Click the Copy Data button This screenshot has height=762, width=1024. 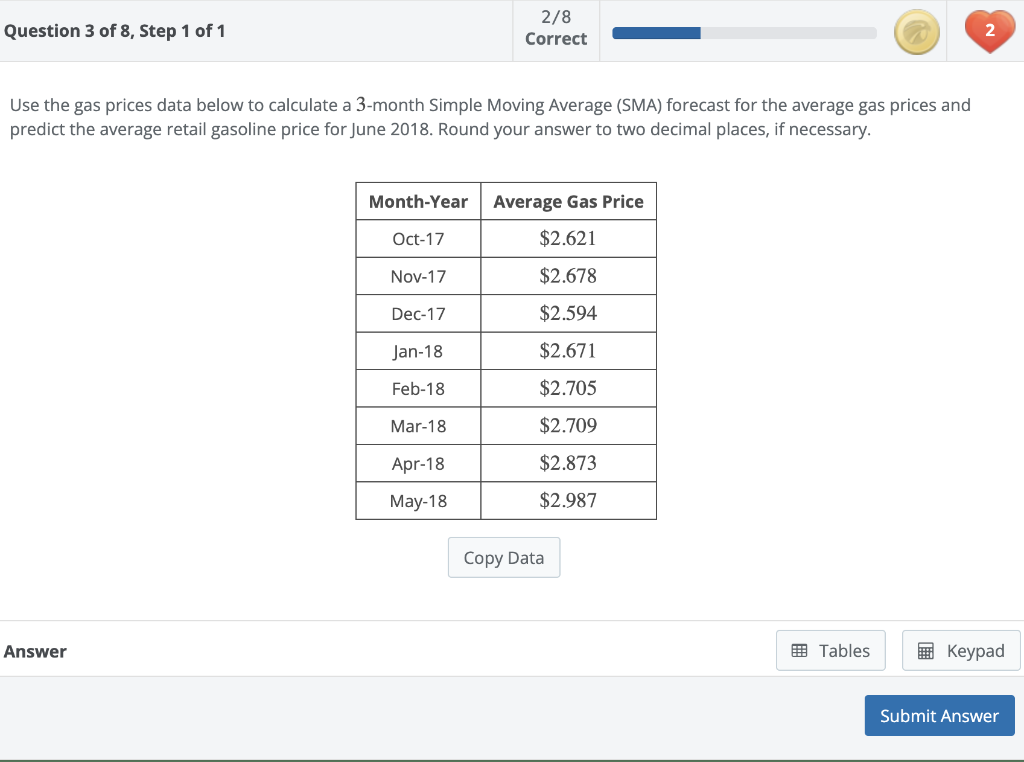coord(504,557)
